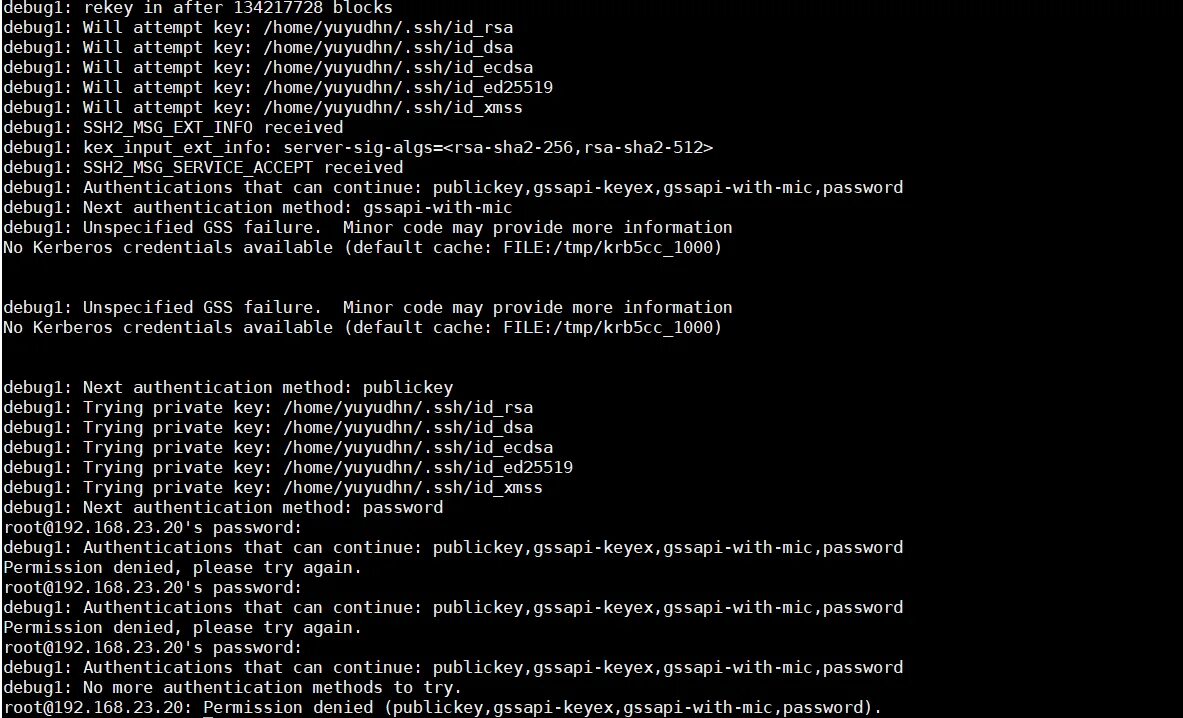
Task: Click the id_ecdsa path in 'Will attempt key' line
Action: click(x=398, y=68)
